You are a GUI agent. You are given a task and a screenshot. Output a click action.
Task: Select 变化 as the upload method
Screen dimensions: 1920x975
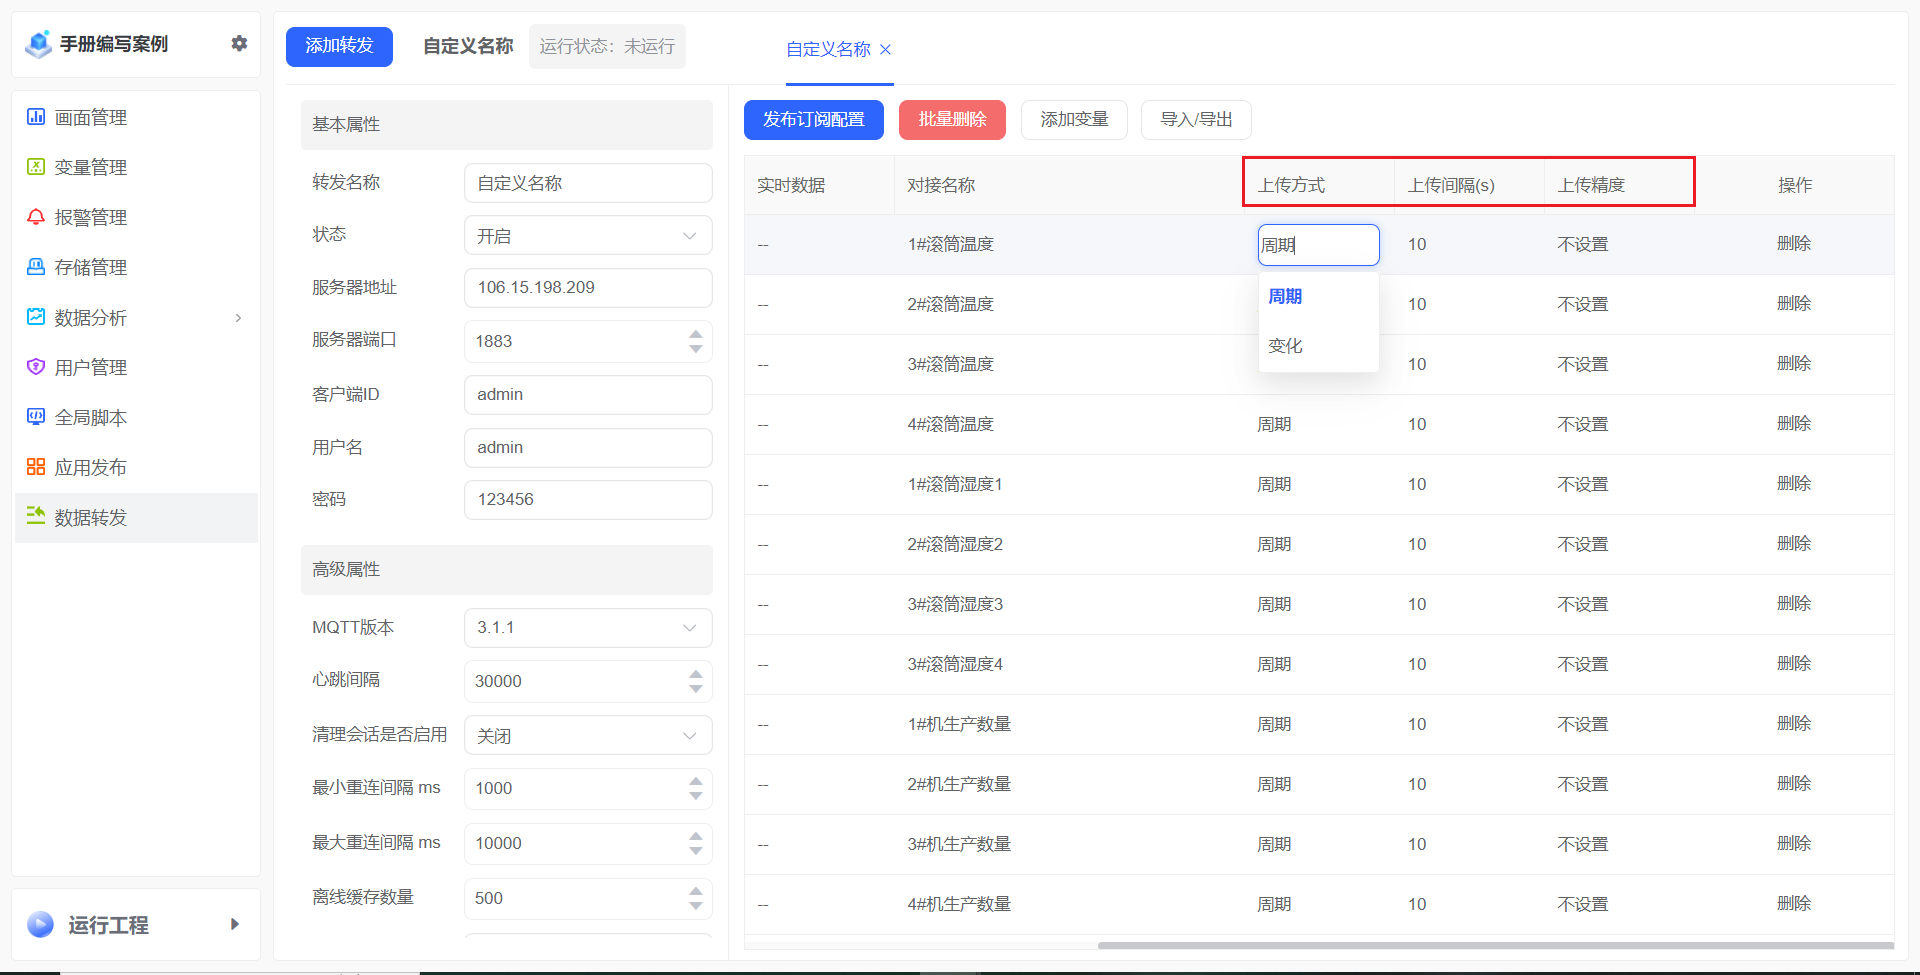pos(1285,345)
